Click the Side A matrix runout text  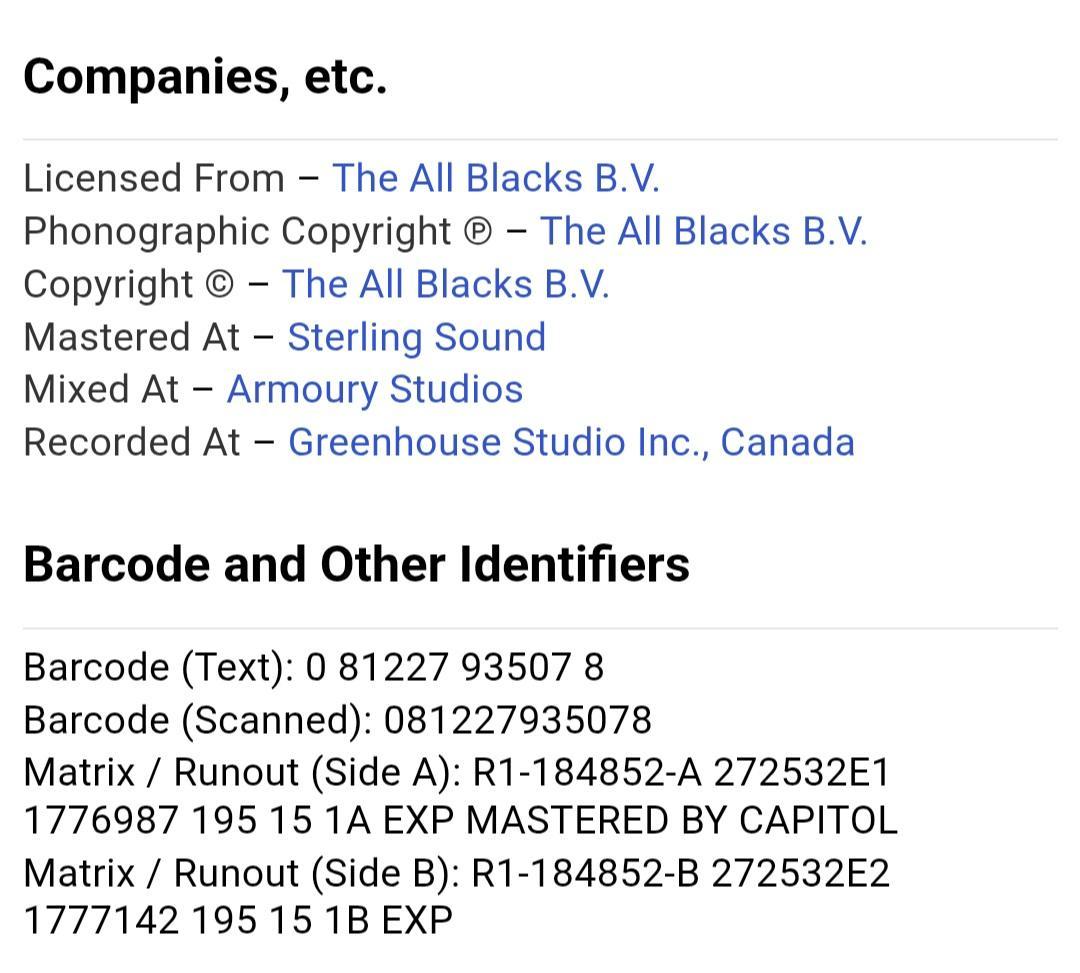460,796
